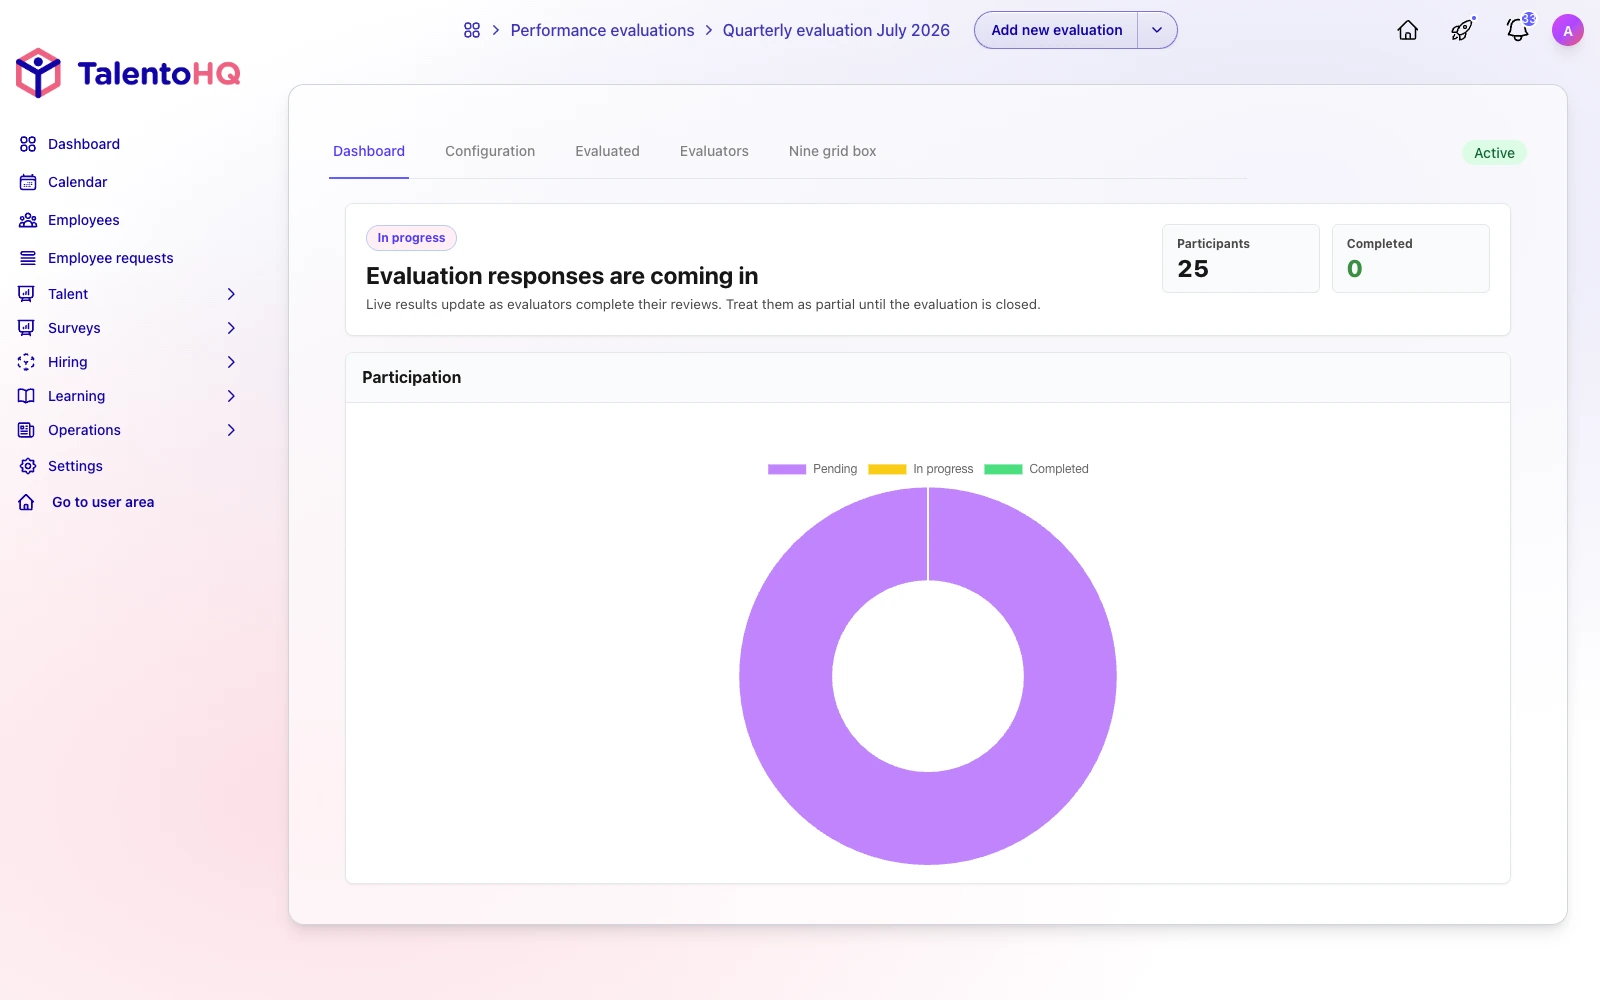Open the Calendar sidebar icon

(x=28, y=182)
